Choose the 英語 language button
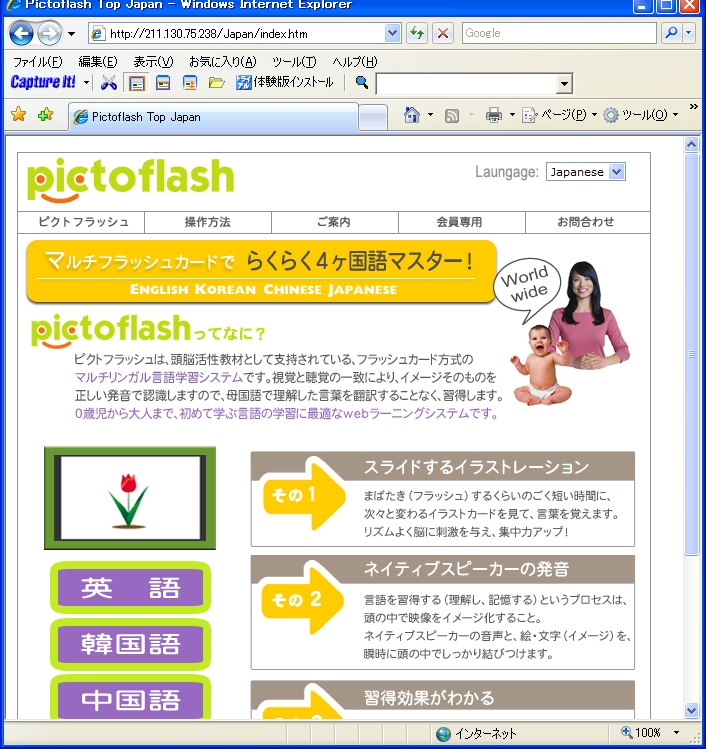Viewport: 706px width, 749px height. (130, 588)
